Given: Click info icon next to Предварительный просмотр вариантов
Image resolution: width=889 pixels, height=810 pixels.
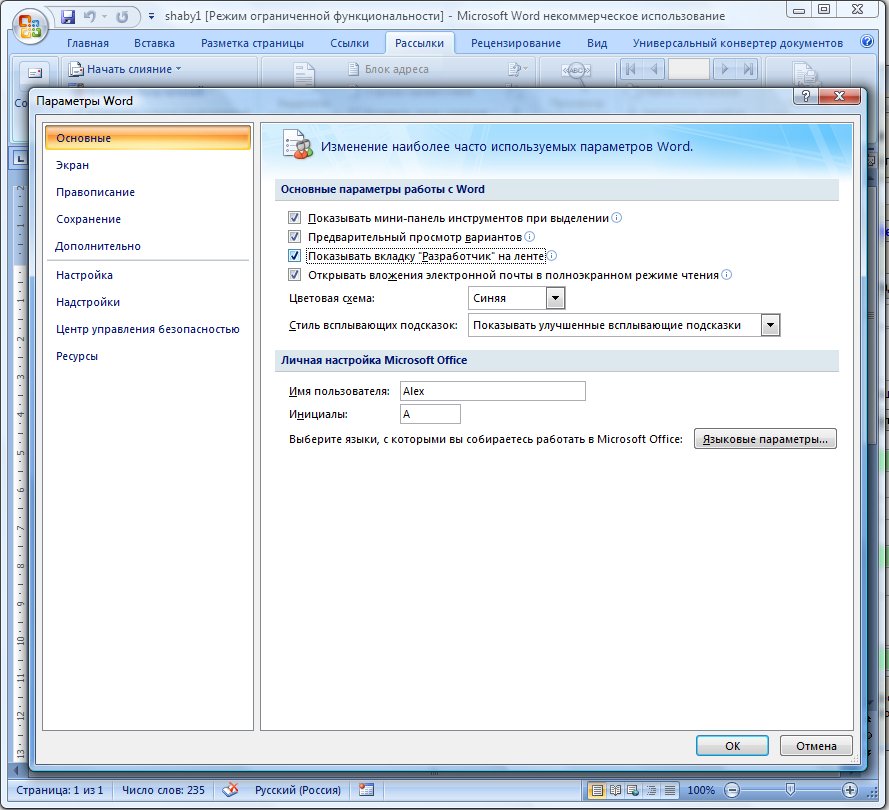Looking at the screenshot, I should pyautogui.click(x=529, y=236).
